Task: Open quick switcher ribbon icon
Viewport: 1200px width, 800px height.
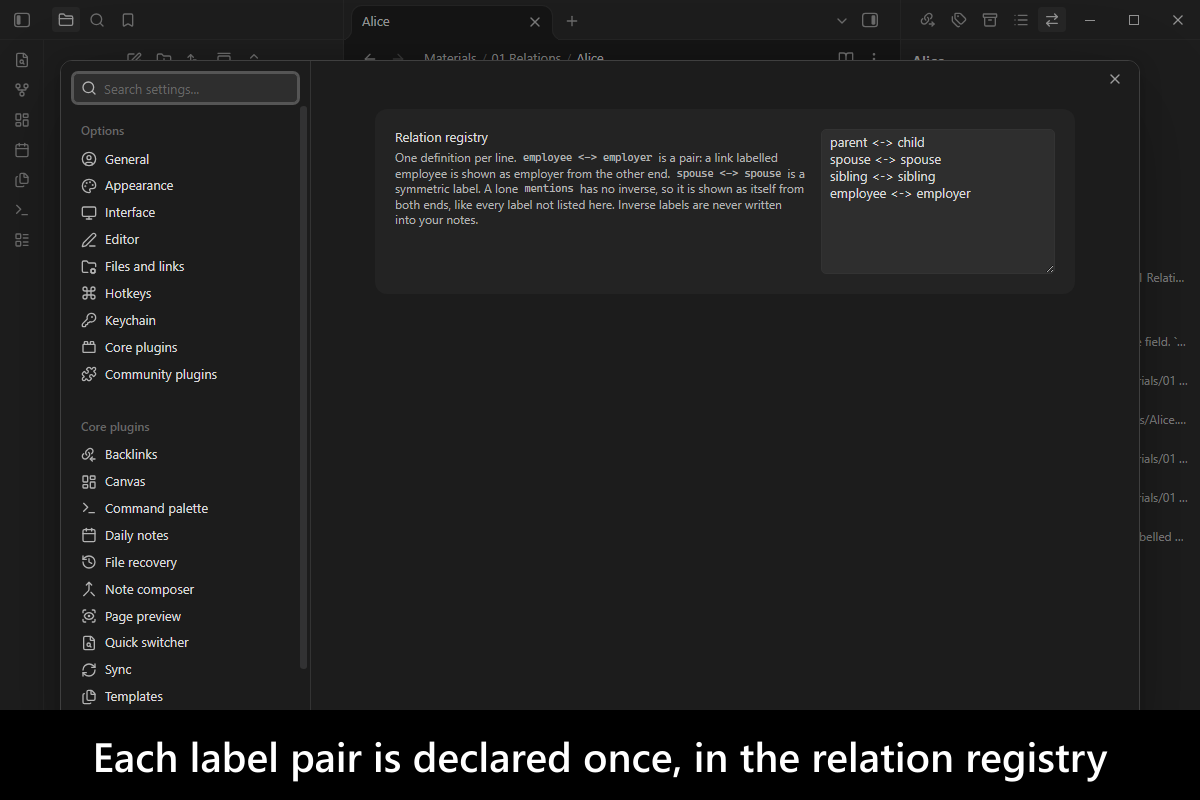Action: click(x=22, y=60)
